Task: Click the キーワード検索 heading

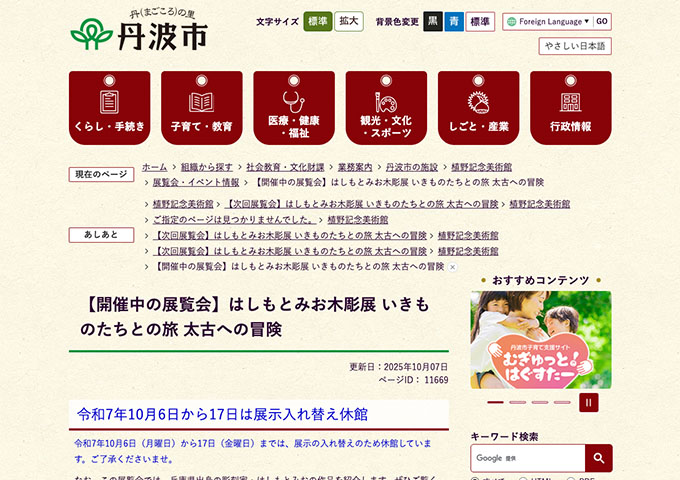Action: 504,437
